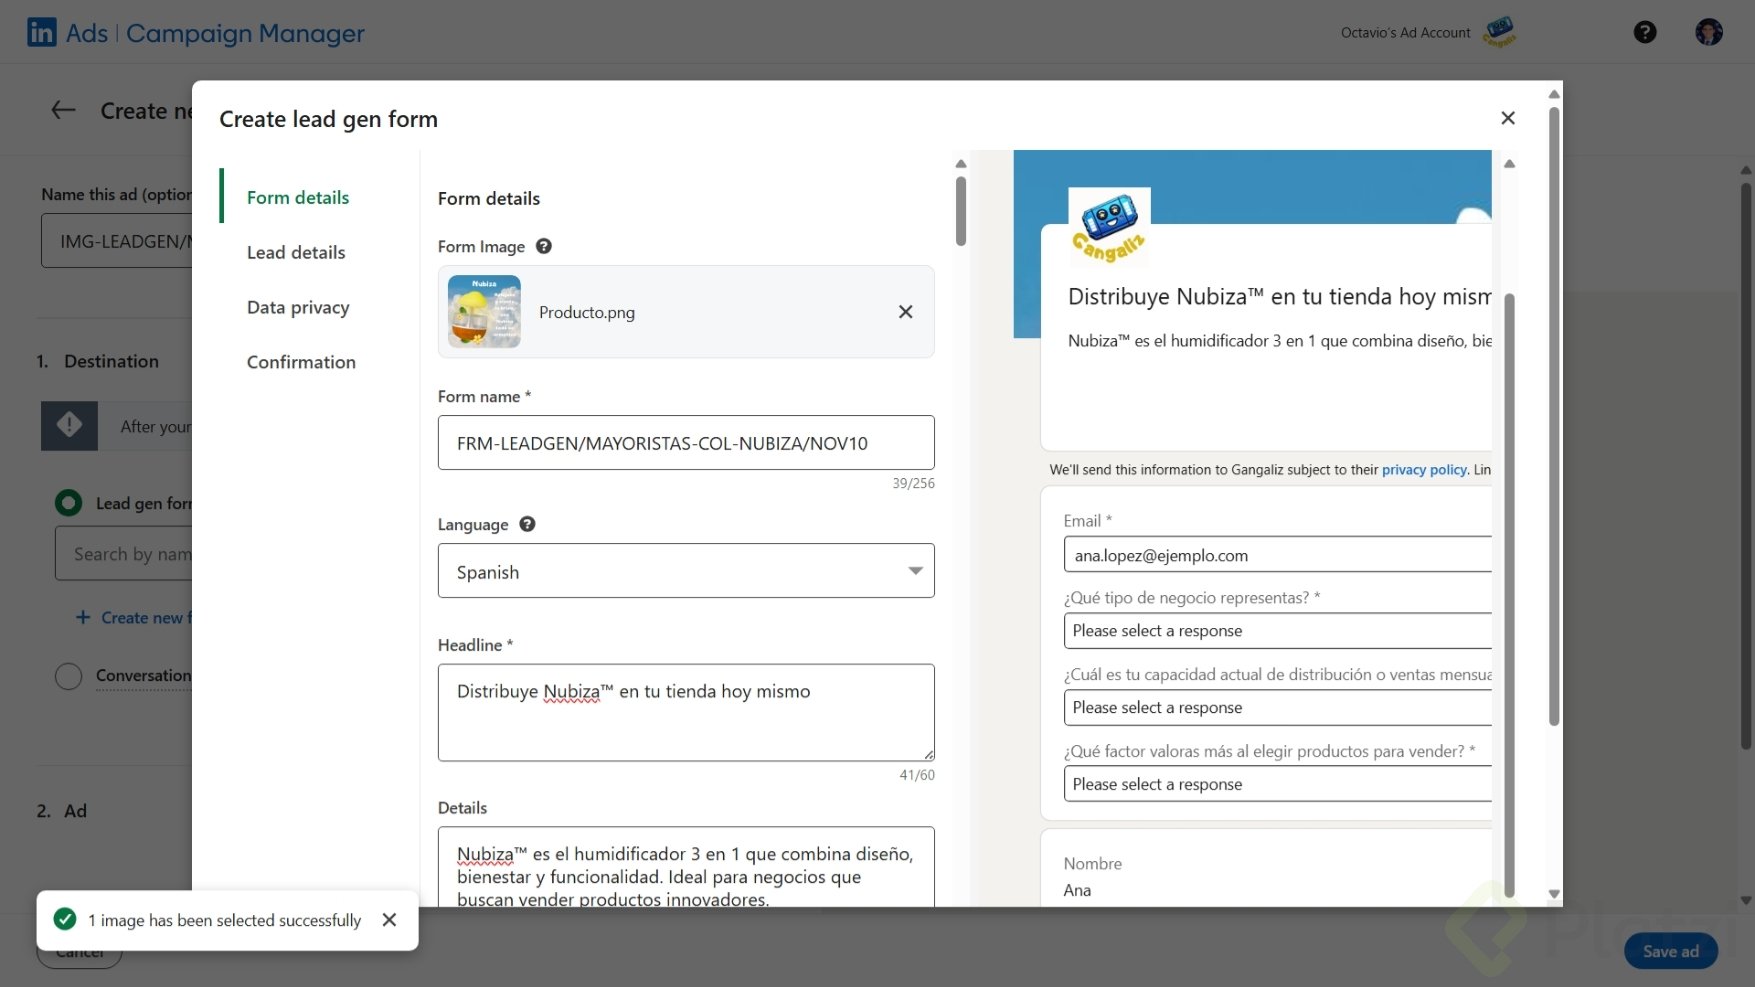This screenshot has height=987, width=1755.
Task: Switch to the Form details tab
Action: (298, 198)
